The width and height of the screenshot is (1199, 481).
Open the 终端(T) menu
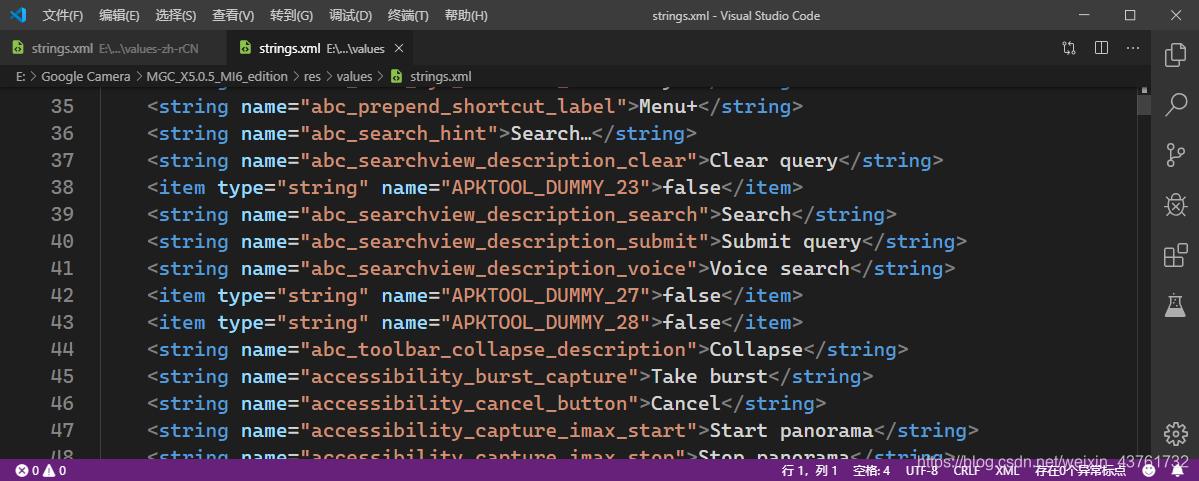point(408,15)
